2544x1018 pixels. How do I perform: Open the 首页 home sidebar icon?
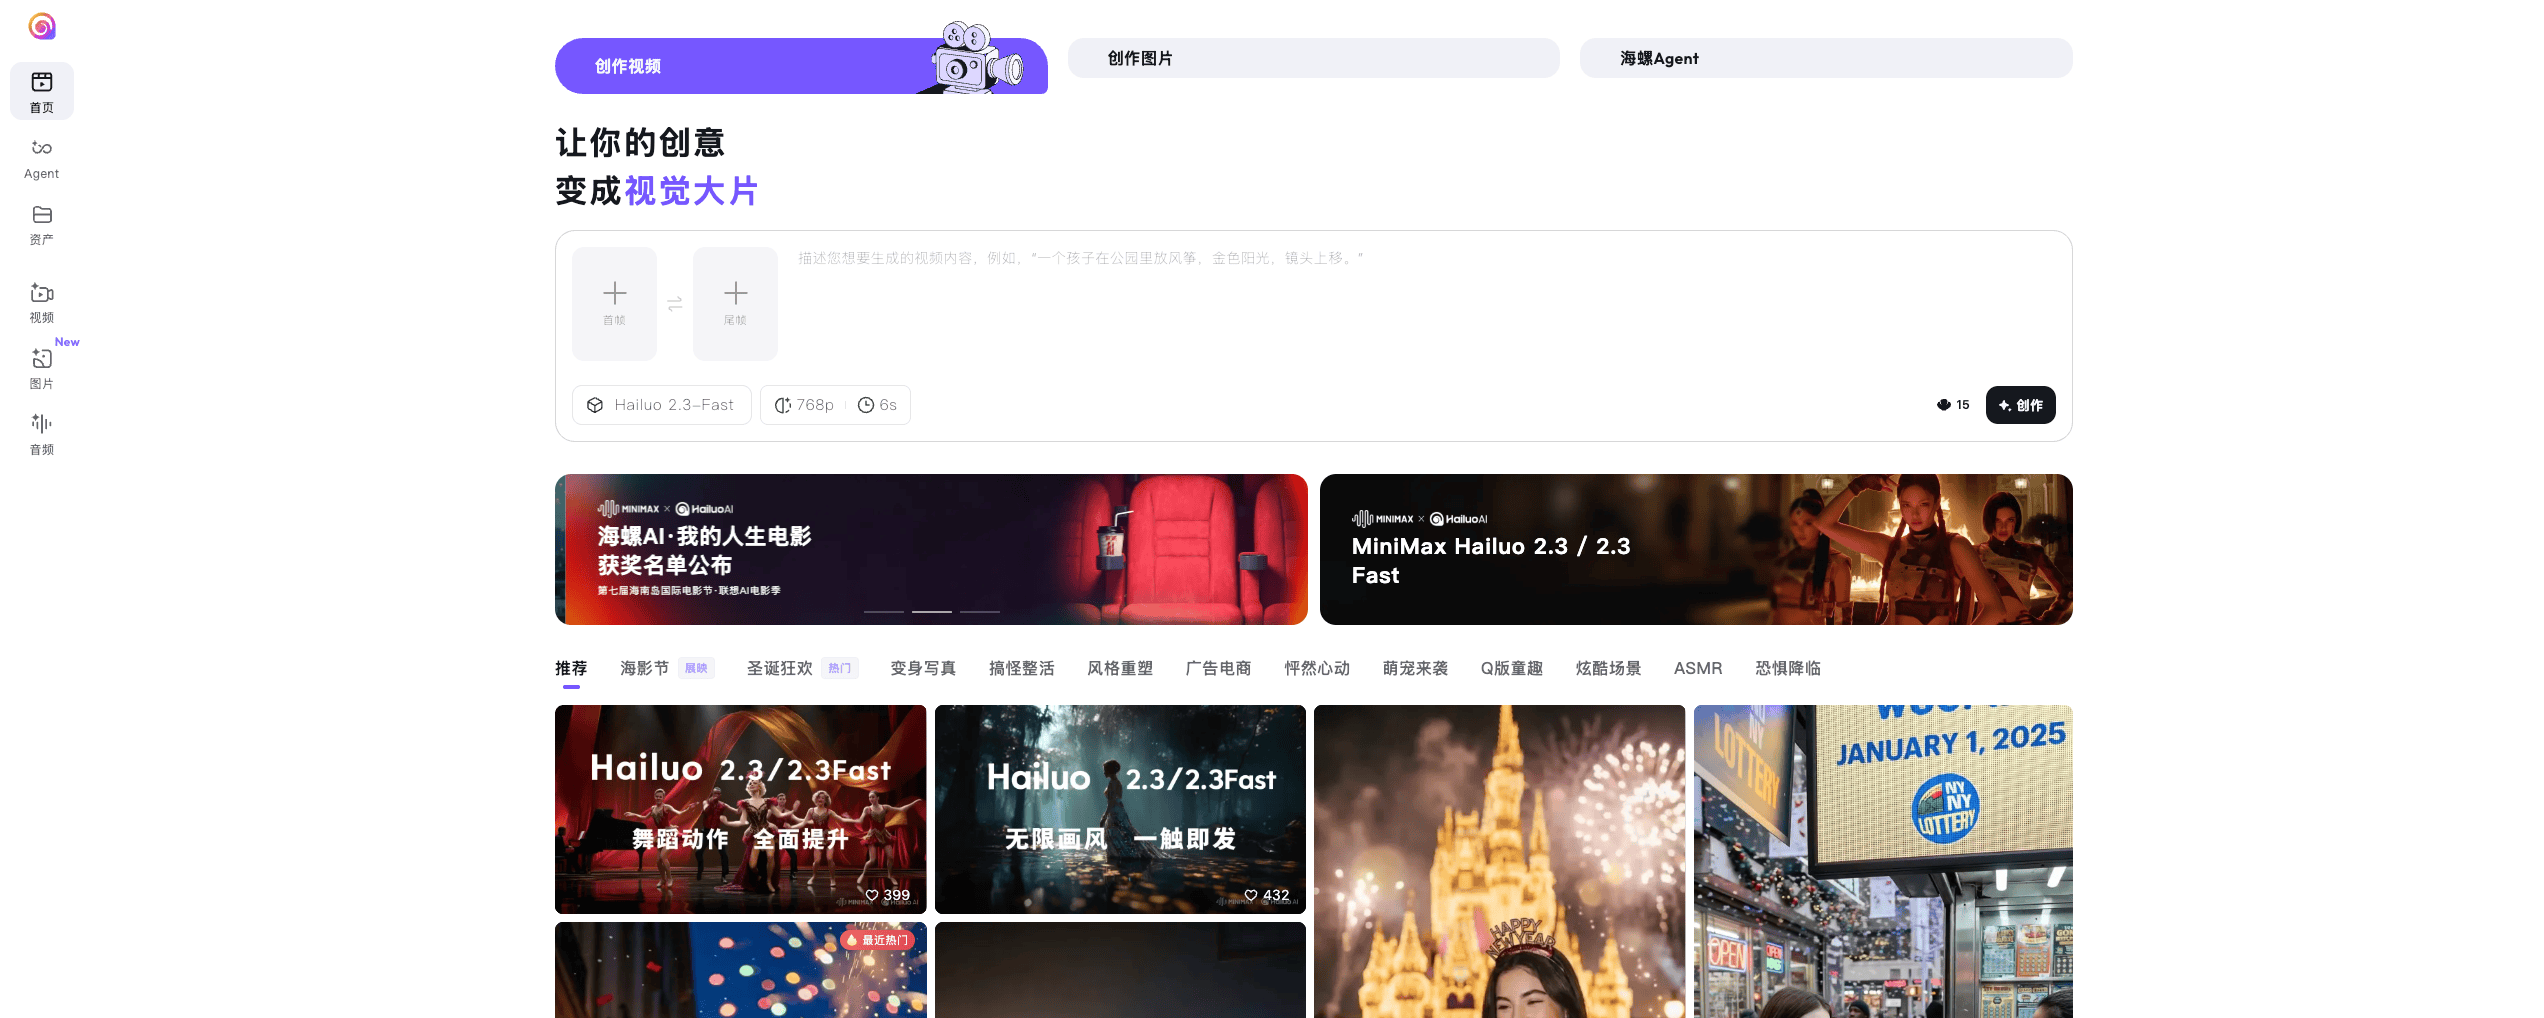point(42,91)
